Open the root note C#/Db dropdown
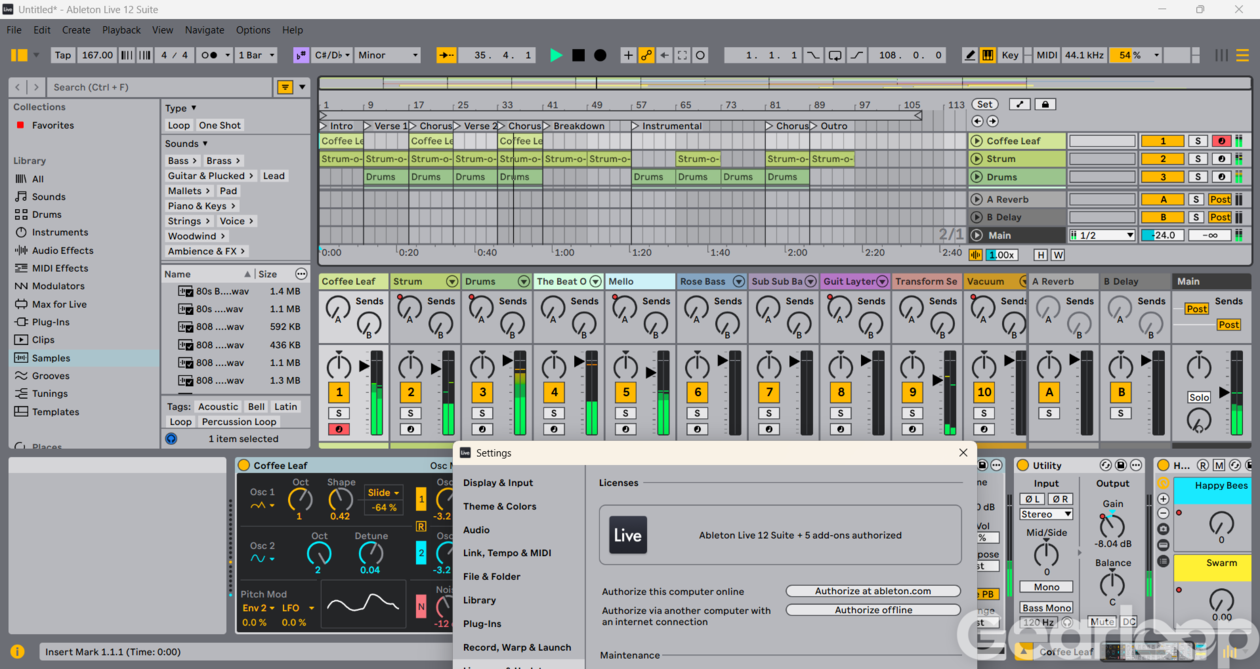The image size is (1260, 669). click(x=331, y=56)
